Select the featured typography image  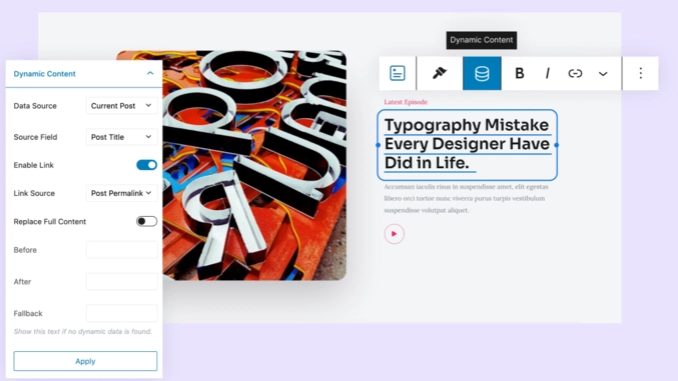[x=254, y=165]
